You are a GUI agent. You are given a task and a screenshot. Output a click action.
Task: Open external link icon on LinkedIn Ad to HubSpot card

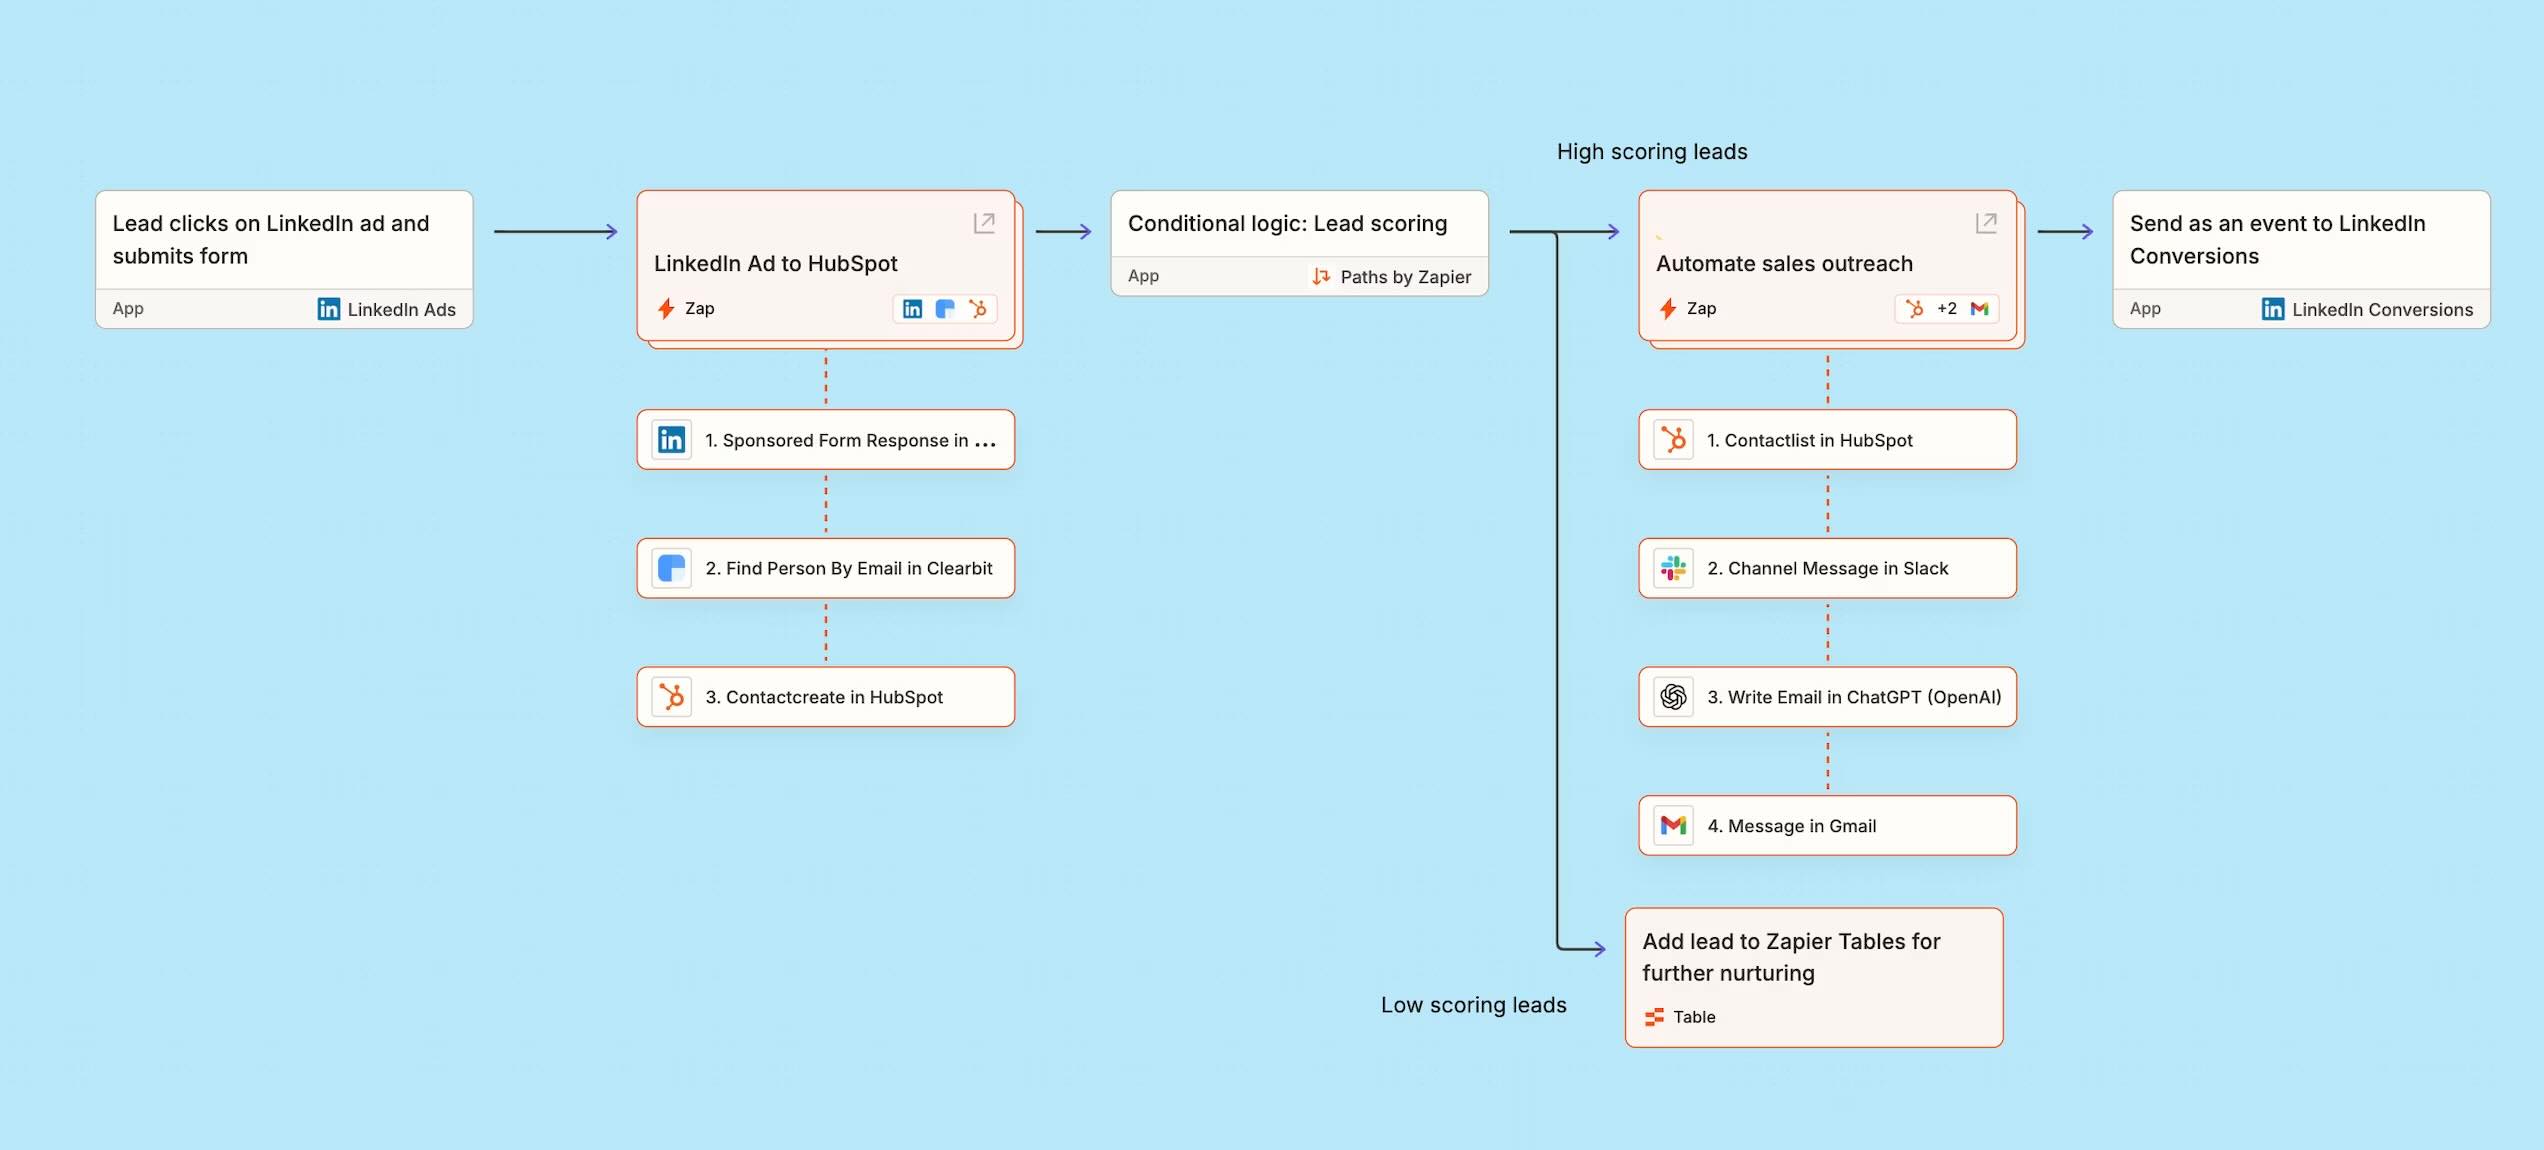[x=984, y=223]
